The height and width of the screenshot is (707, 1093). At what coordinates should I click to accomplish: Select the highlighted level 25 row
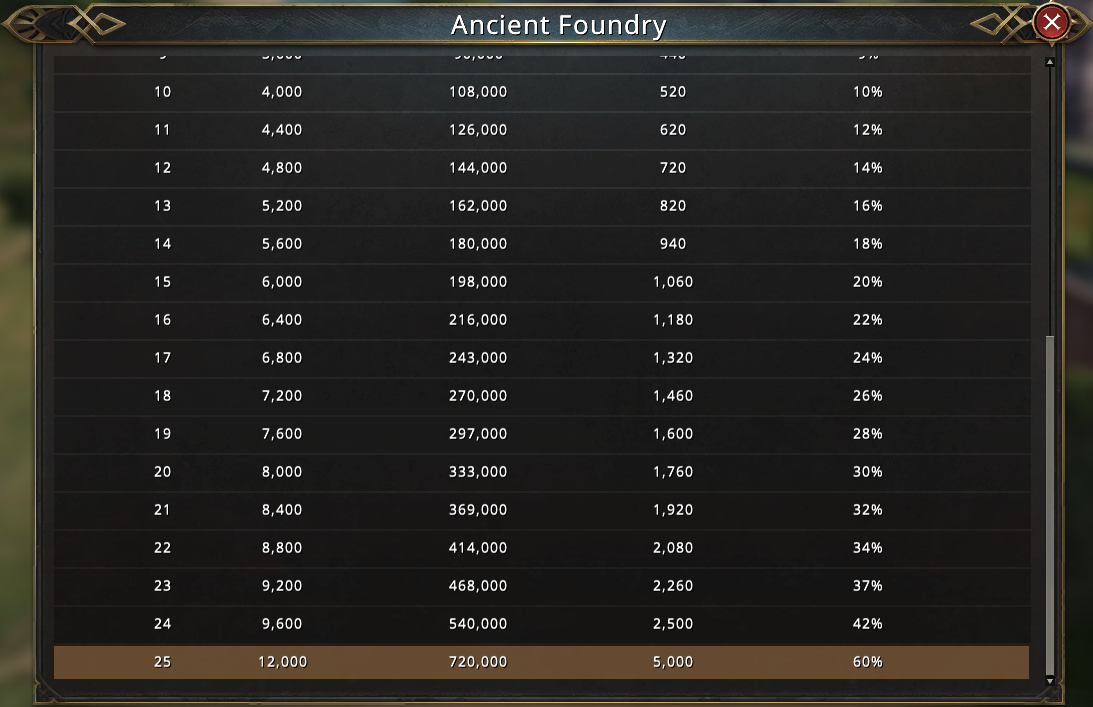coord(541,662)
